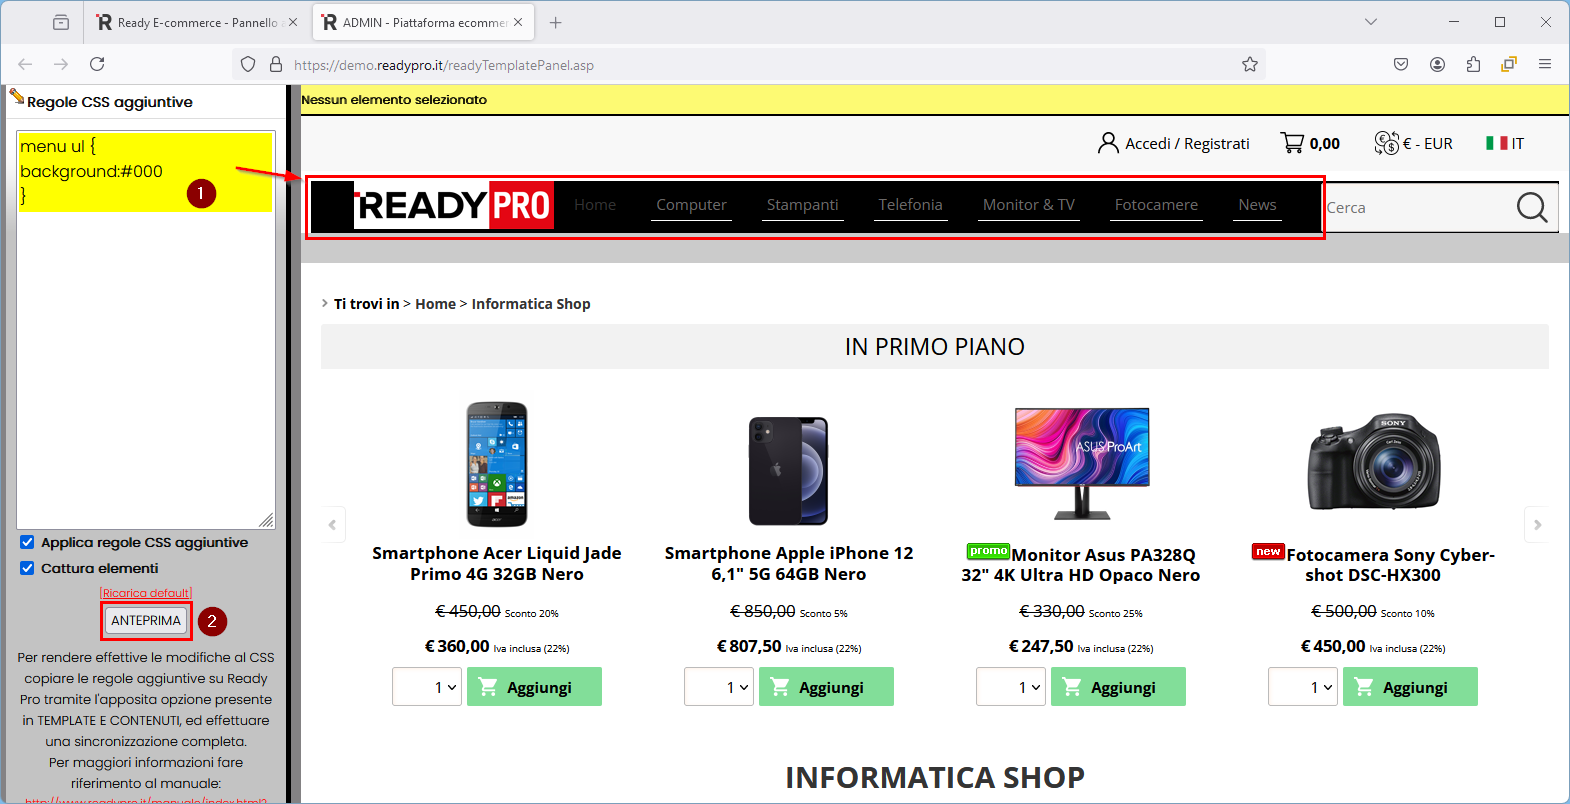This screenshot has height=804, width=1570.
Task: Switch to the Ready E-commerce Pannello tab
Action: point(197,22)
